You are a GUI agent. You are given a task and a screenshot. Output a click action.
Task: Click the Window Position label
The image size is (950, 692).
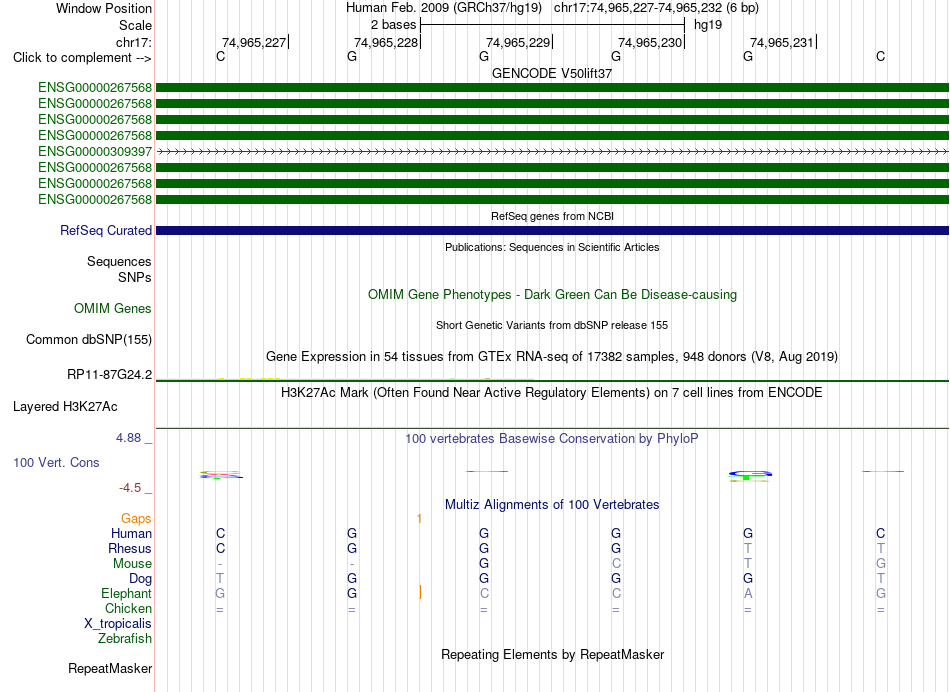[104, 8]
